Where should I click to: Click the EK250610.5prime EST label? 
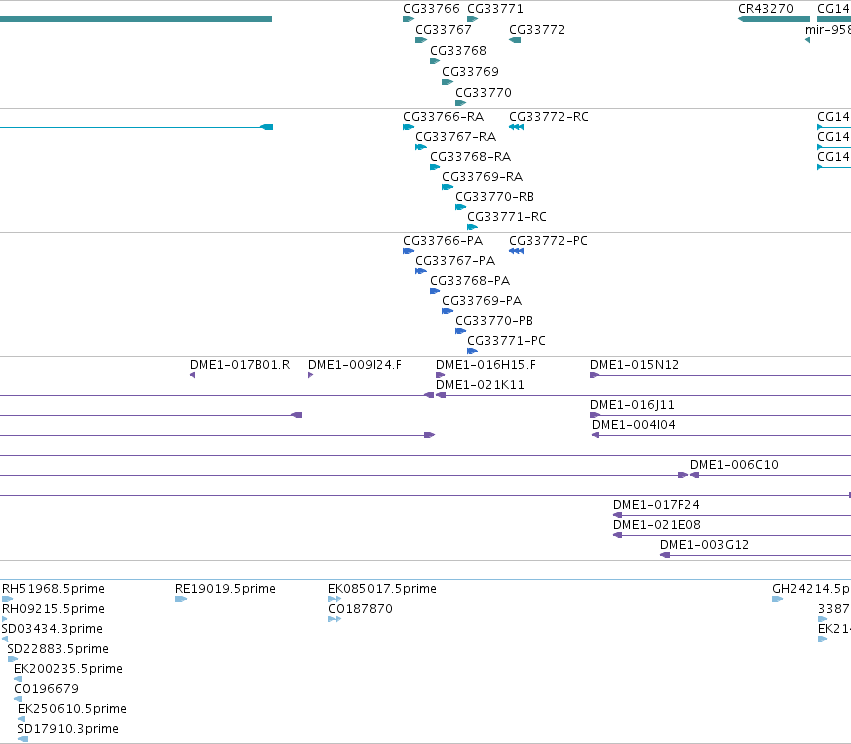pos(72,709)
